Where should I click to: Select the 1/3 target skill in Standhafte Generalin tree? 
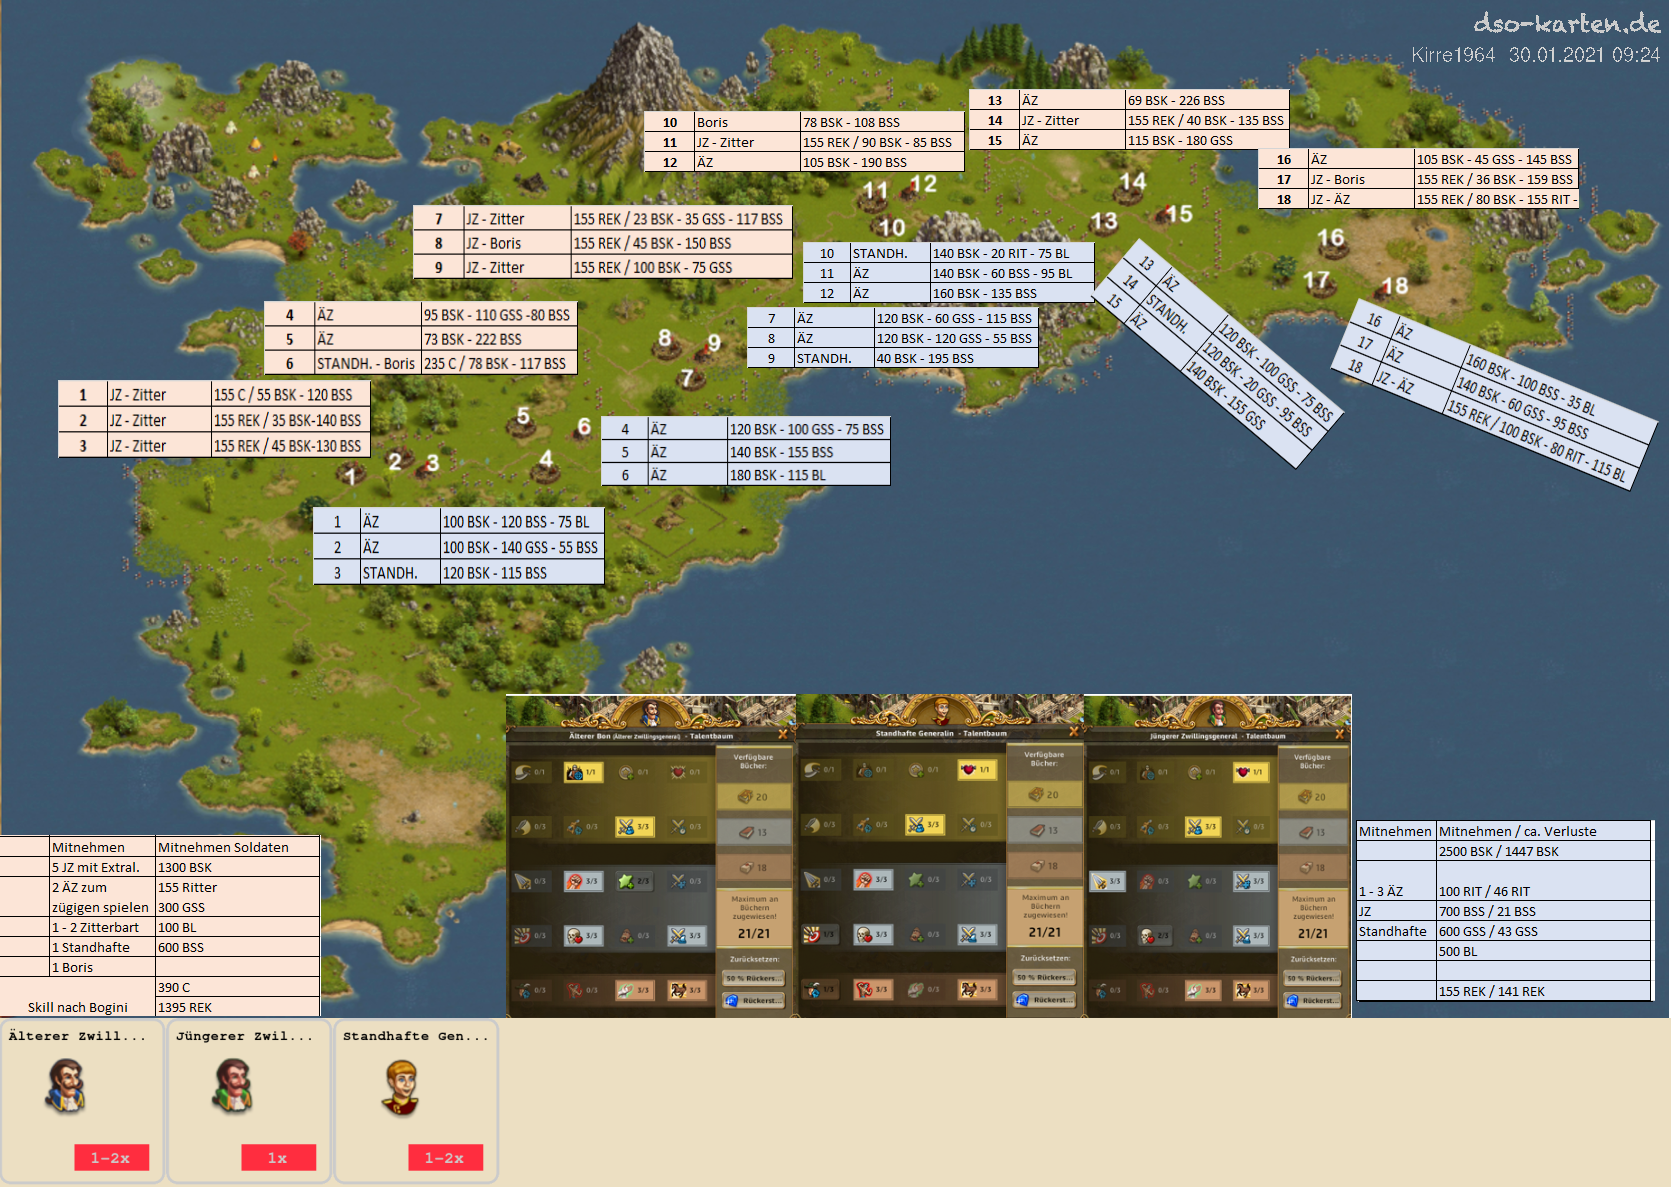coord(820,935)
